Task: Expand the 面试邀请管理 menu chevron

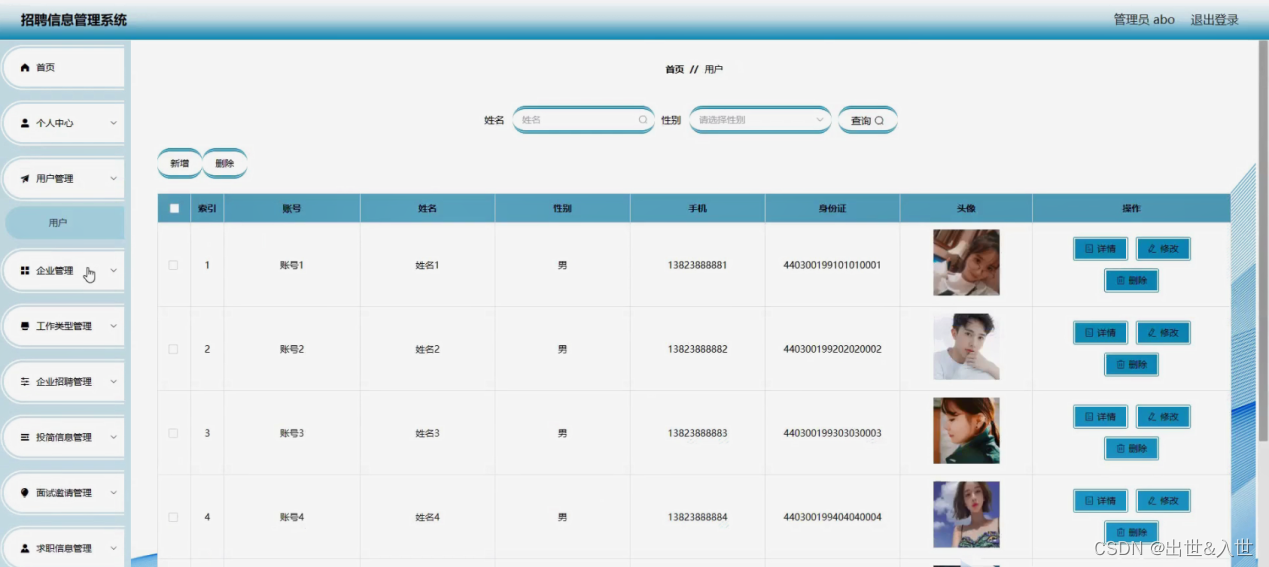Action: click(x=113, y=492)
